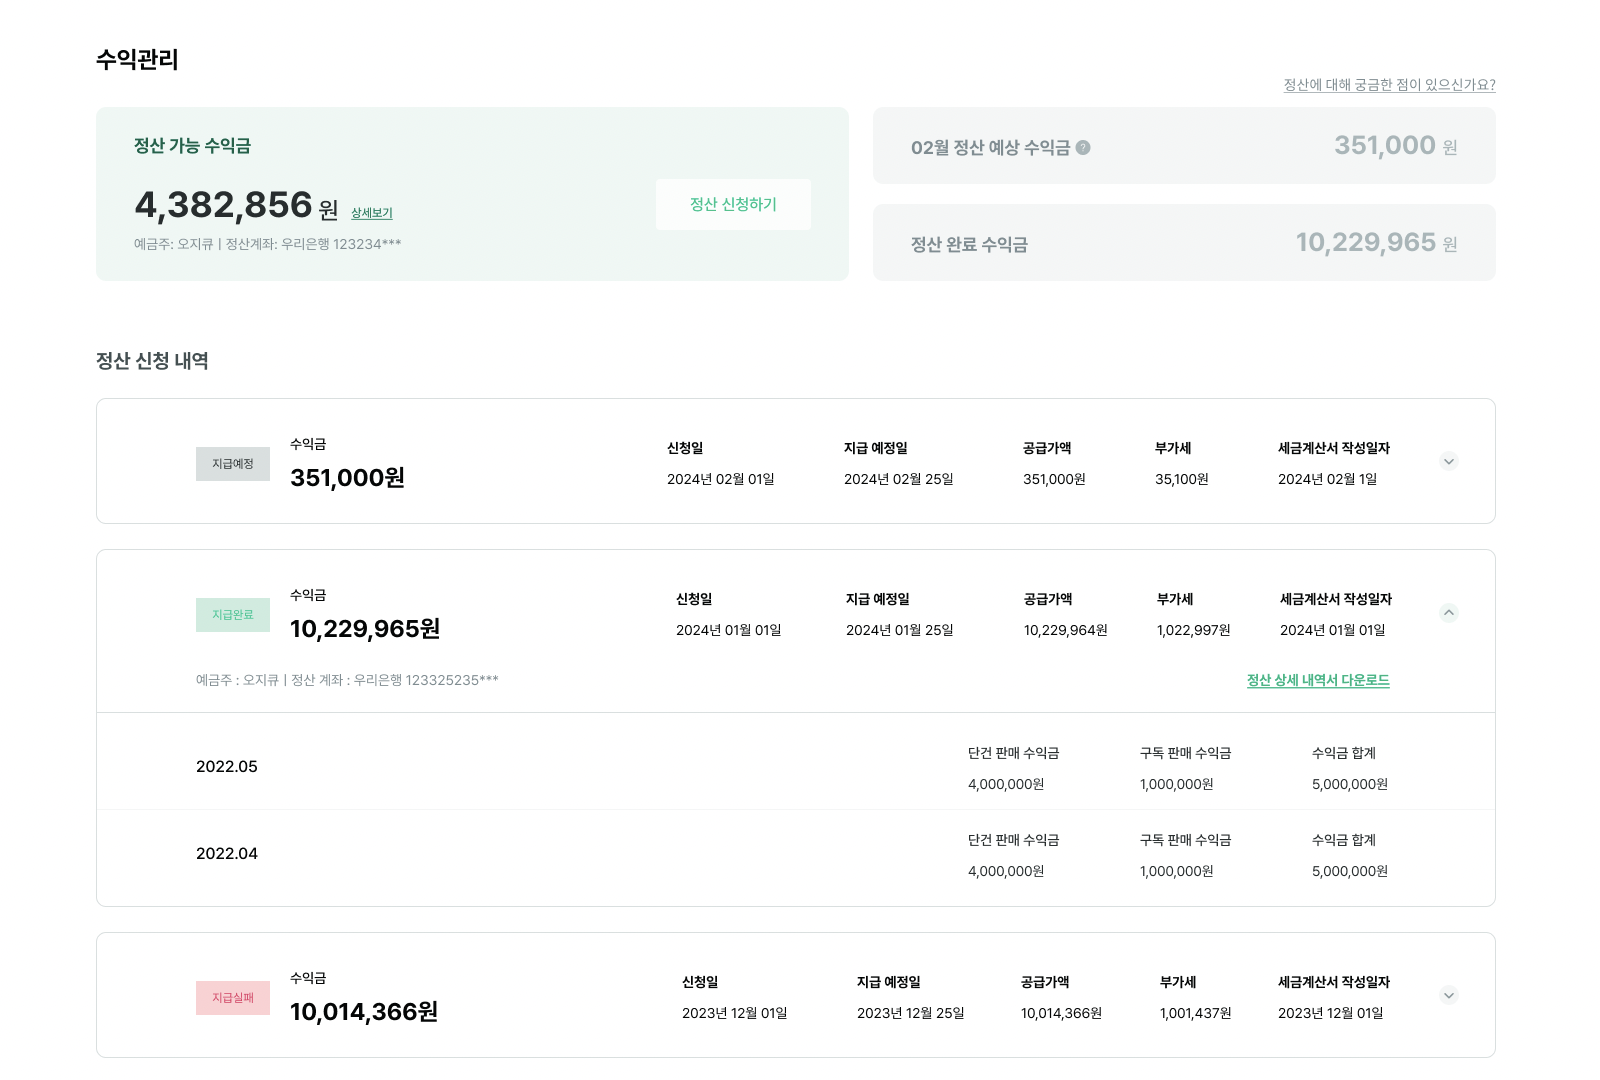Expand the 351,000원 settlement entry chevron

[1448, 462]
